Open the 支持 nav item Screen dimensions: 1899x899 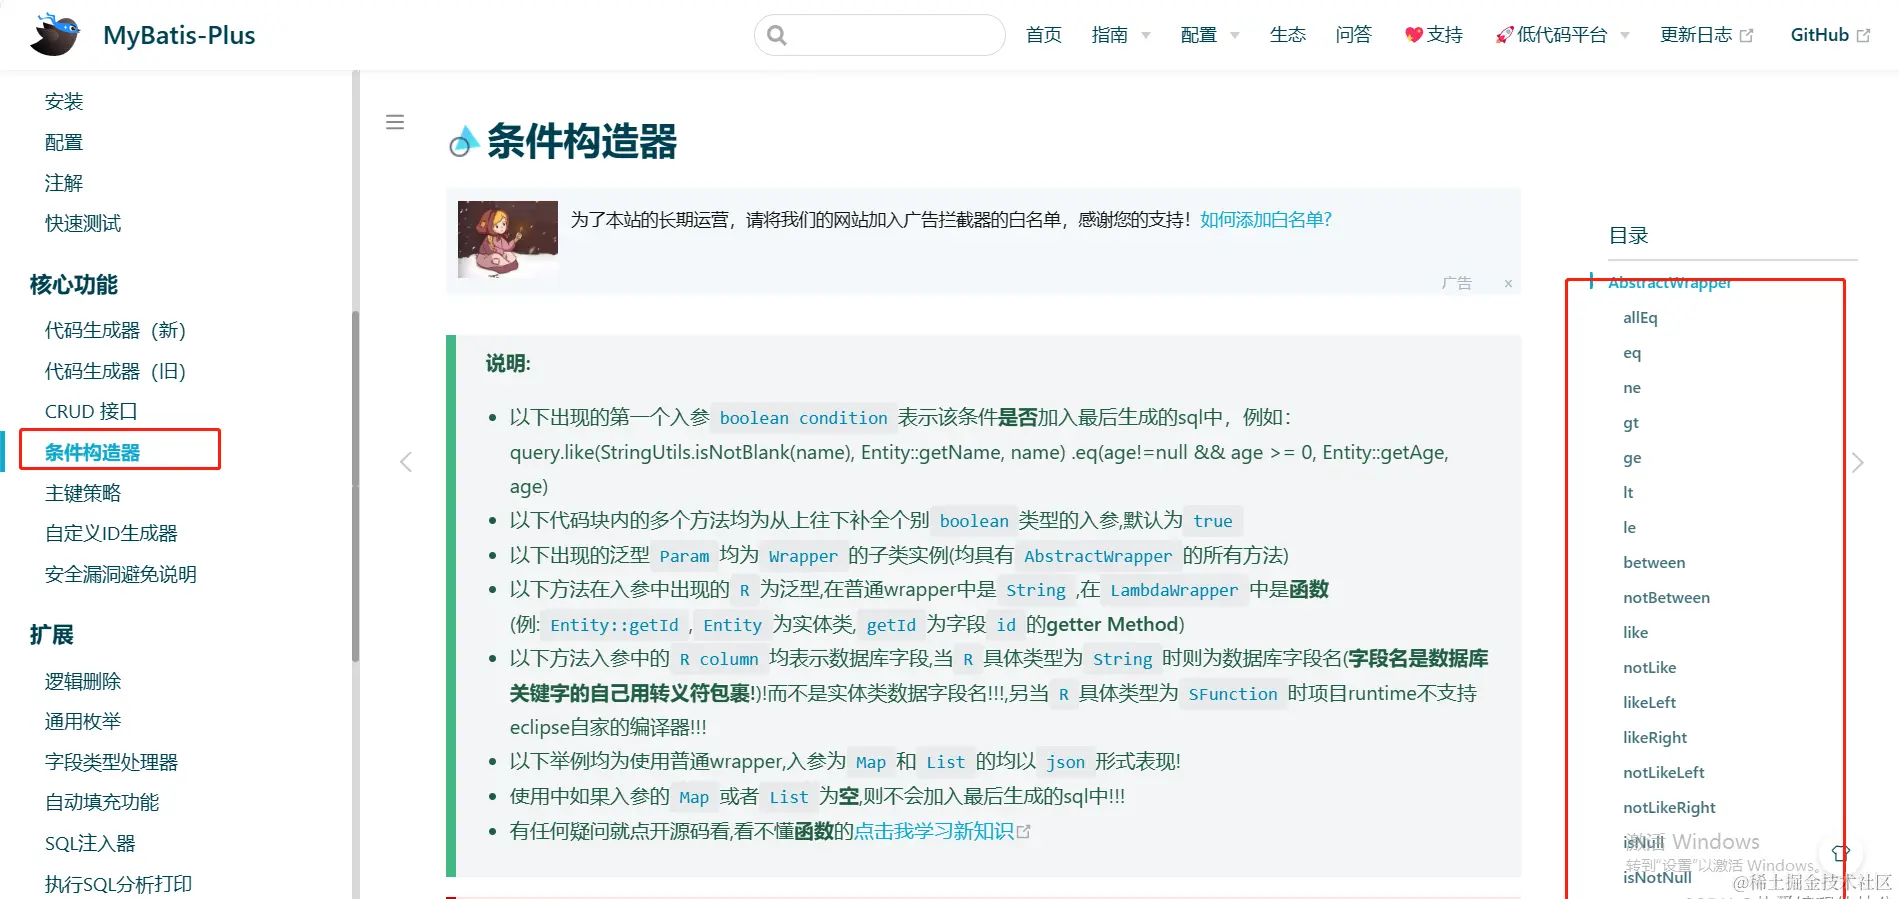click(1434, 35)
